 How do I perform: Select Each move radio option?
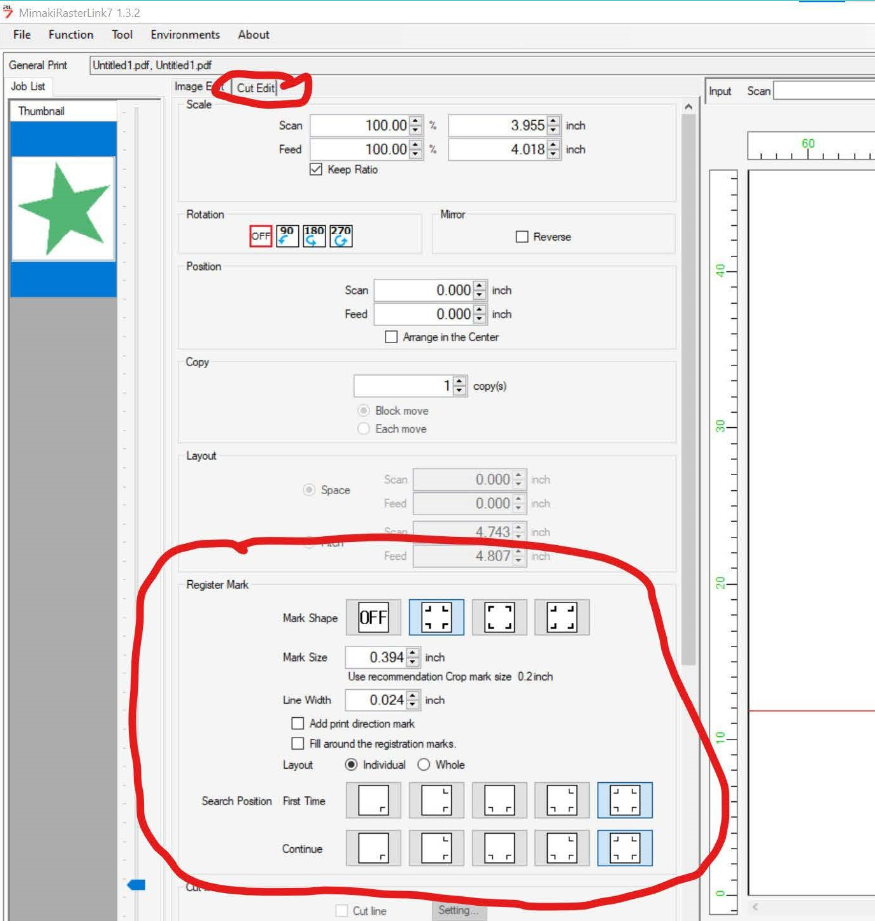(364, 429)
